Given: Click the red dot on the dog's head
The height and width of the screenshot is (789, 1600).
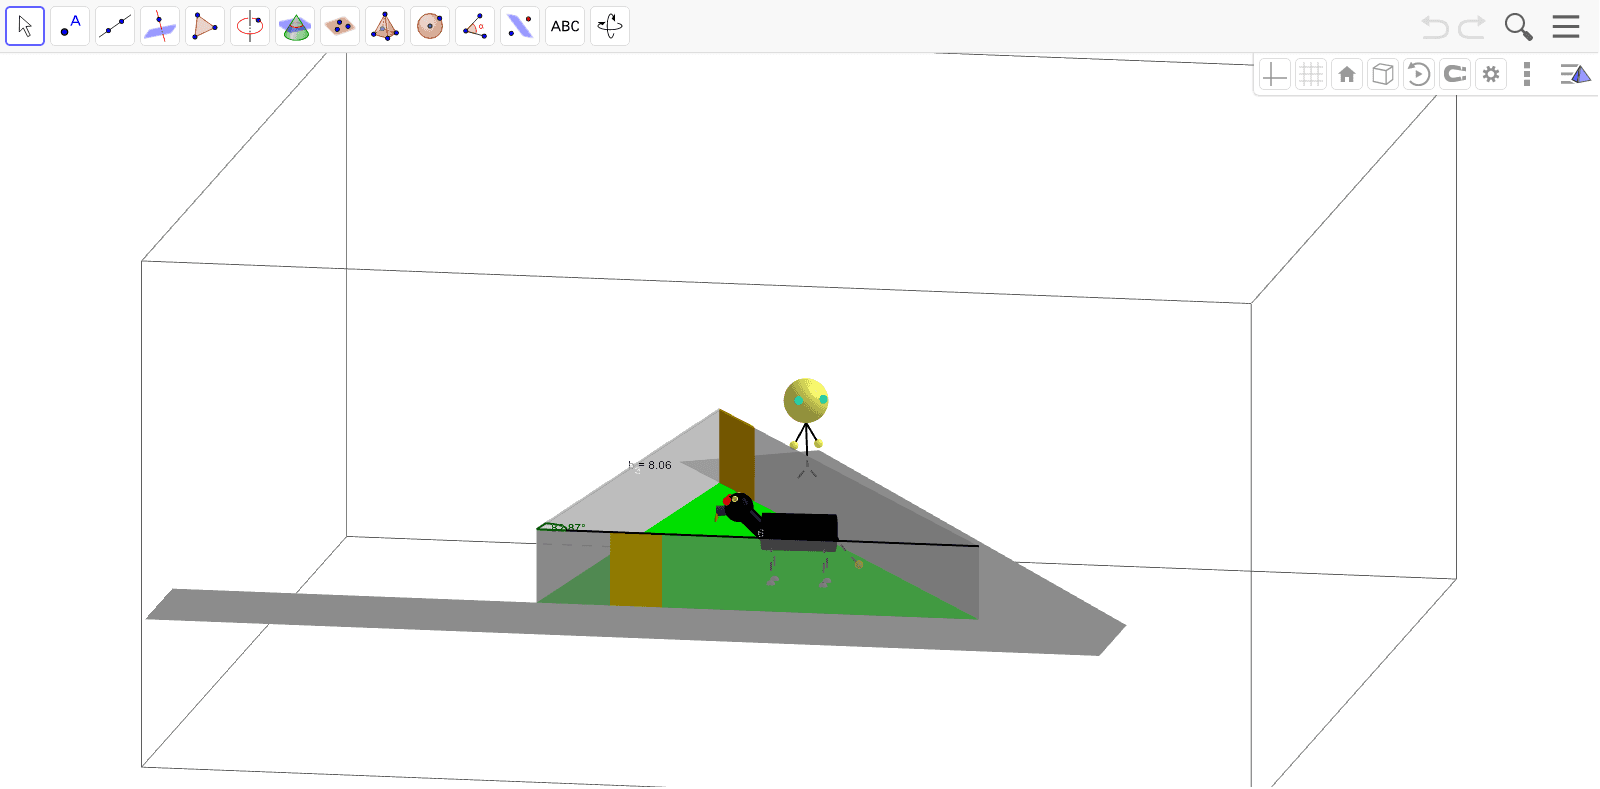Looking at the screenshot, I should pyautogui.click(x=728, y=500).
